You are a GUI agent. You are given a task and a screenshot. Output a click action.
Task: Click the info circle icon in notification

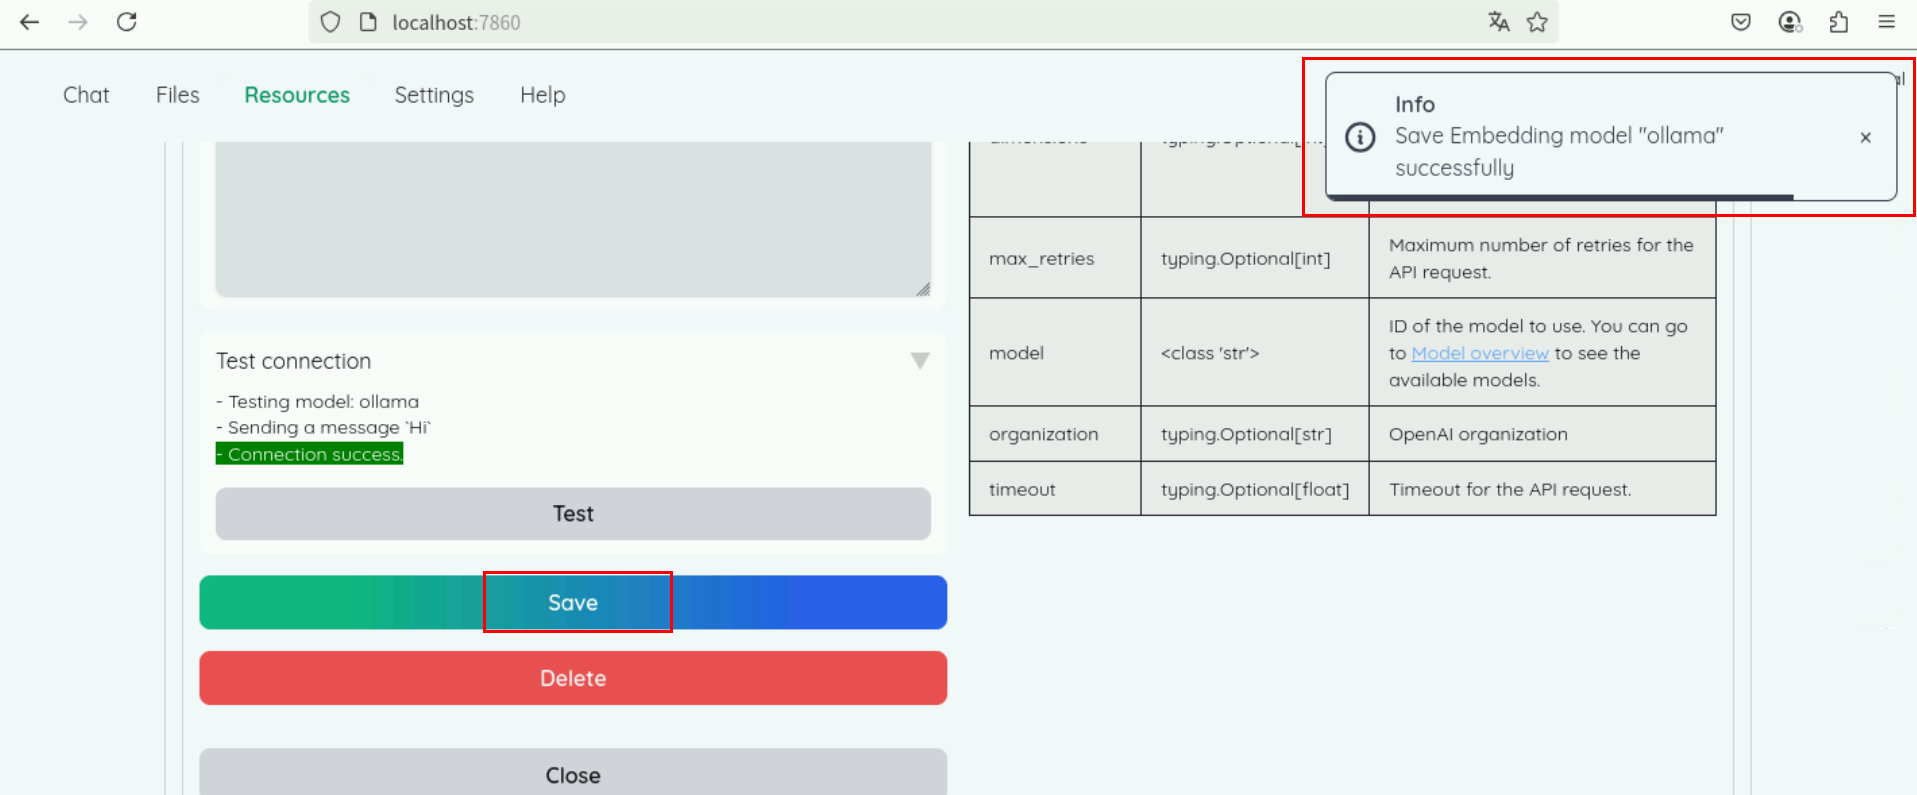[x=1360, y=137]
